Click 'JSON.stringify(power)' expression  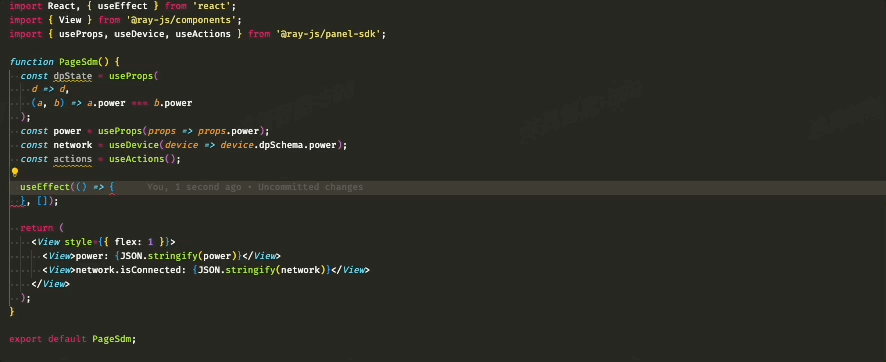(178, 256)
